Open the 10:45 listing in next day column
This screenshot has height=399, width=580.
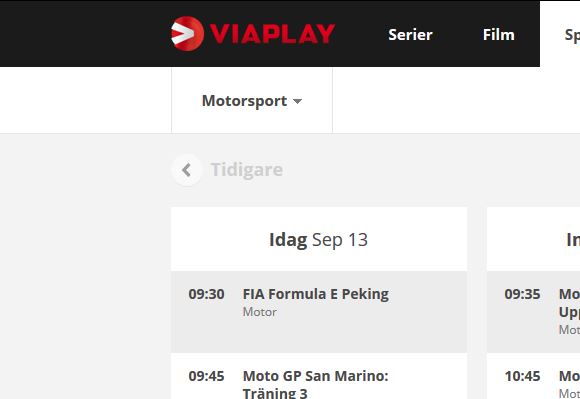click(x=533, y=376)
